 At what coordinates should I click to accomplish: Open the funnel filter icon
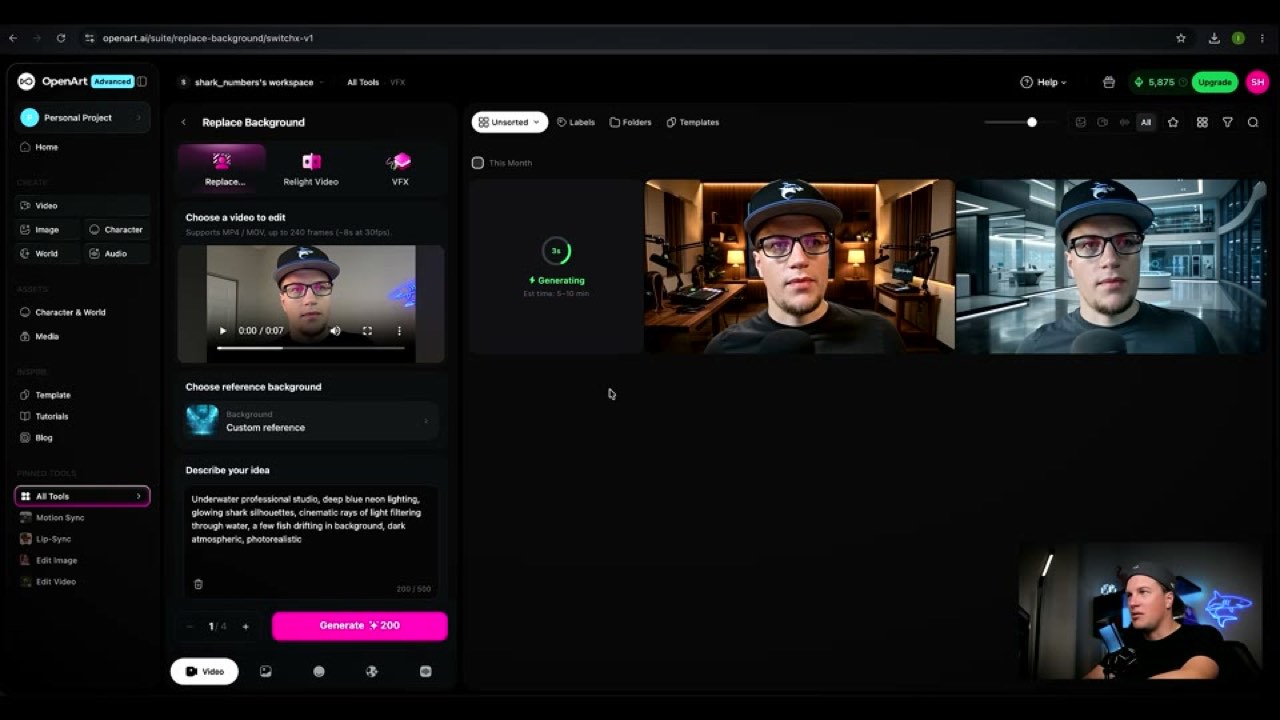coord(1227,122)
